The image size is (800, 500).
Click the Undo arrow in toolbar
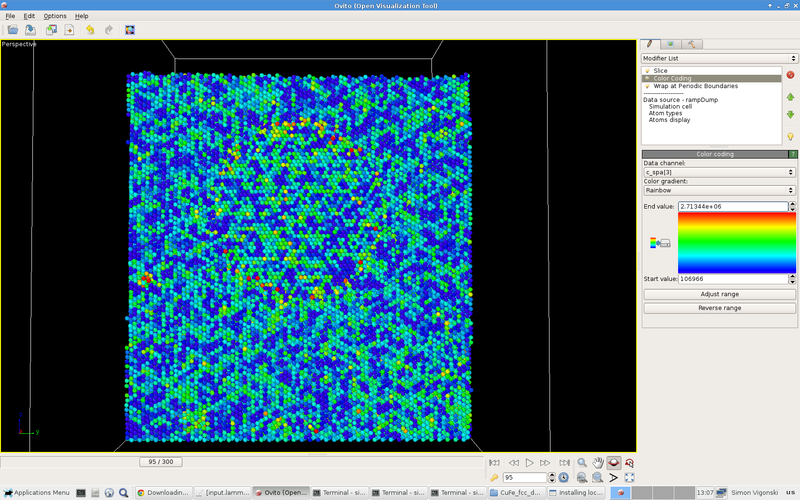tap(90, 30)
